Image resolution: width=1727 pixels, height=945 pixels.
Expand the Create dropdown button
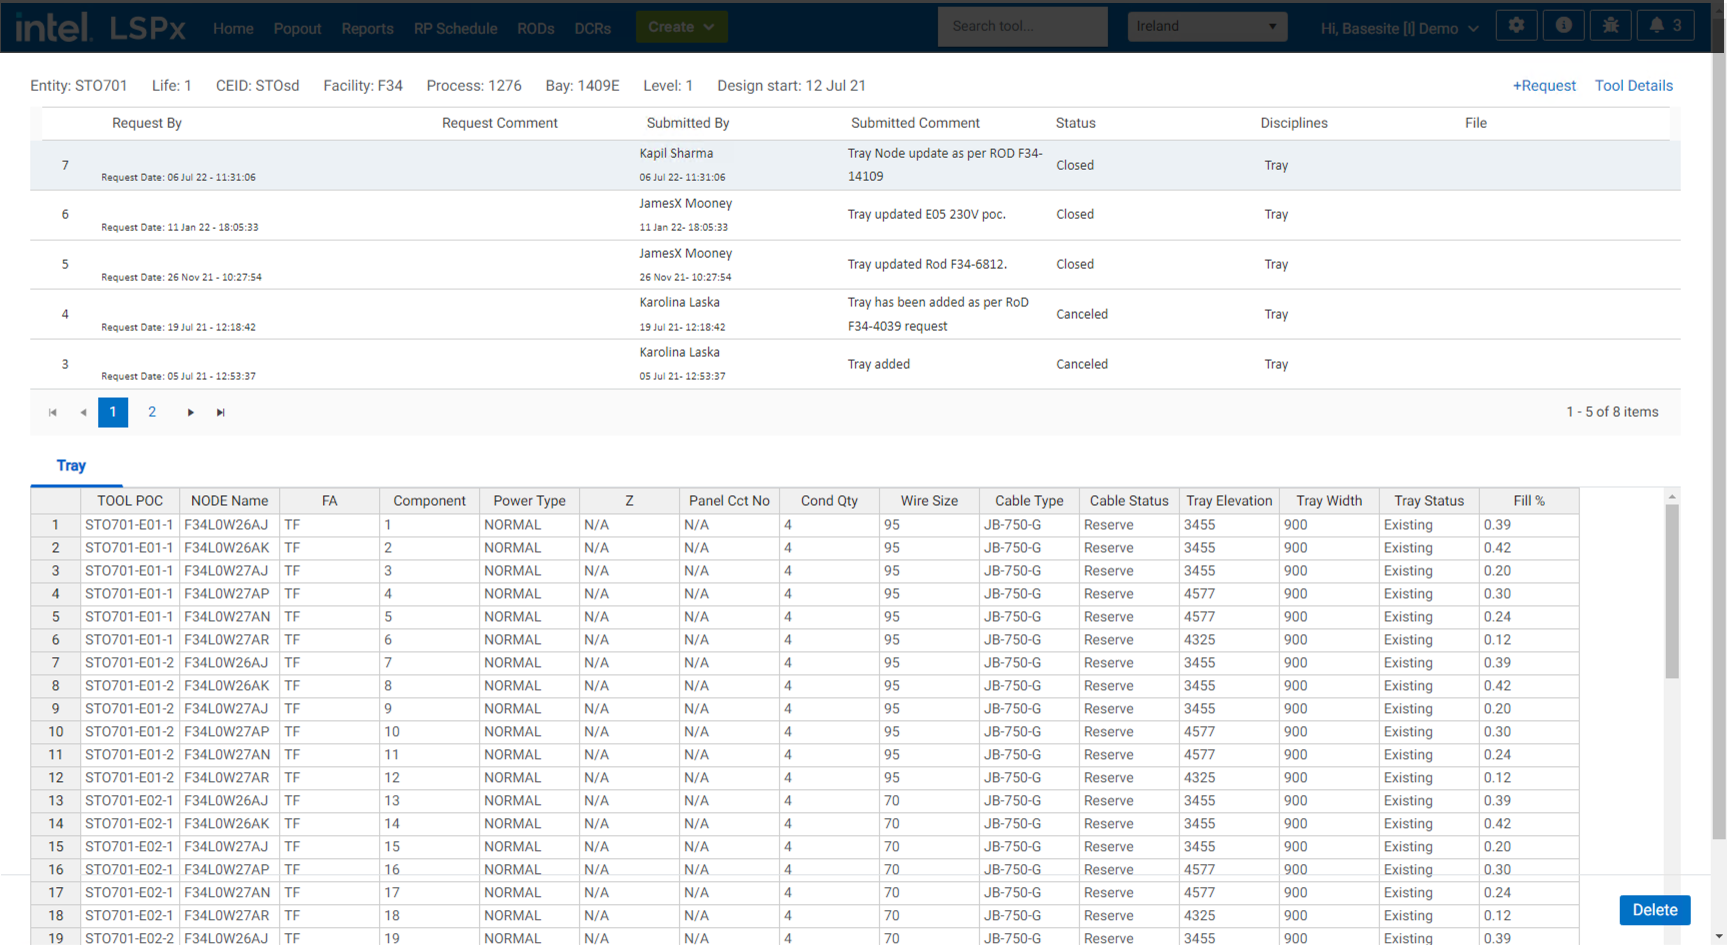pos(681,27)
